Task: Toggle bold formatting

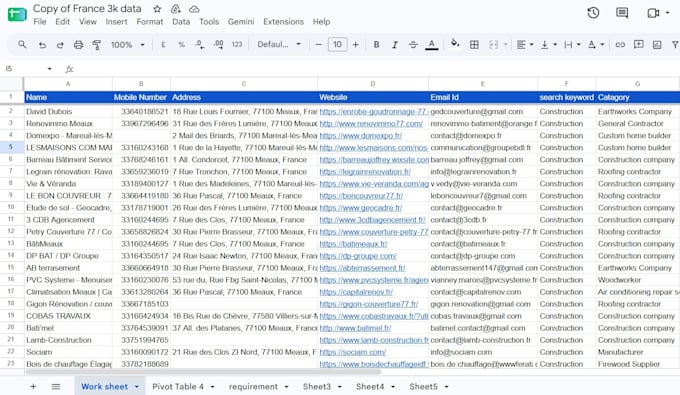Action: coord(376,45)
